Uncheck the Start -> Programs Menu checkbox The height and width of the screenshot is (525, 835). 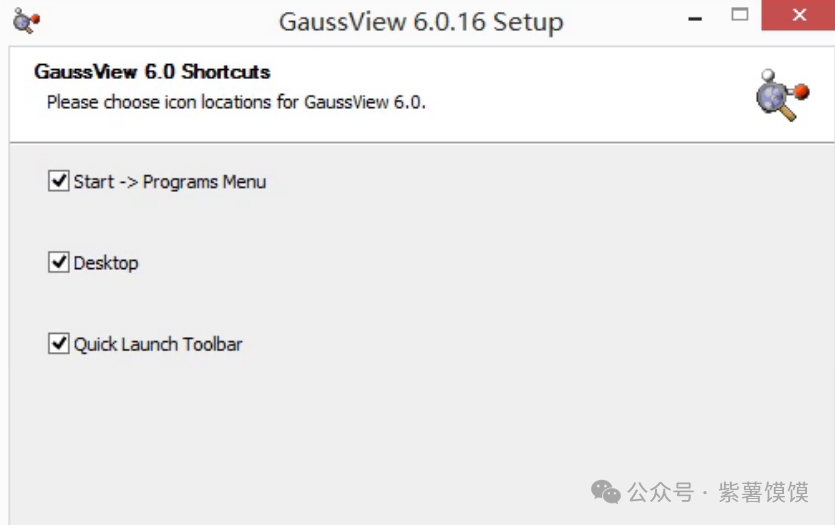[x=59, y=181]
